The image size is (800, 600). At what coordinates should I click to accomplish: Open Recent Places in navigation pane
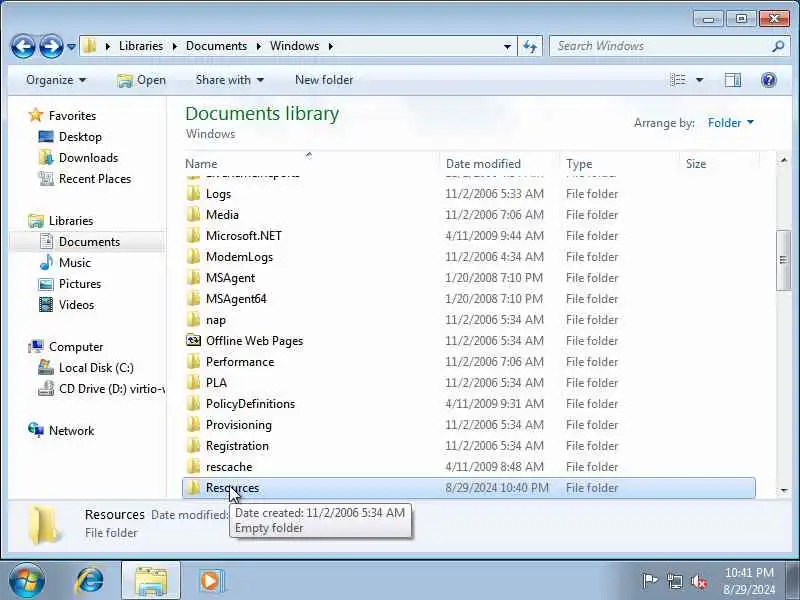[x=95, y=179]
